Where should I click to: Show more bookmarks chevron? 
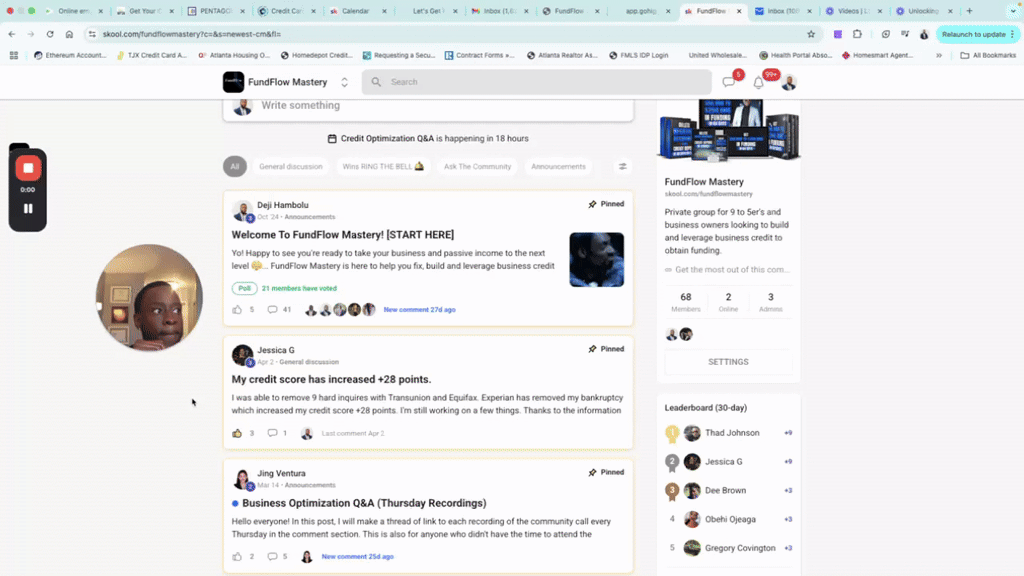938,56
